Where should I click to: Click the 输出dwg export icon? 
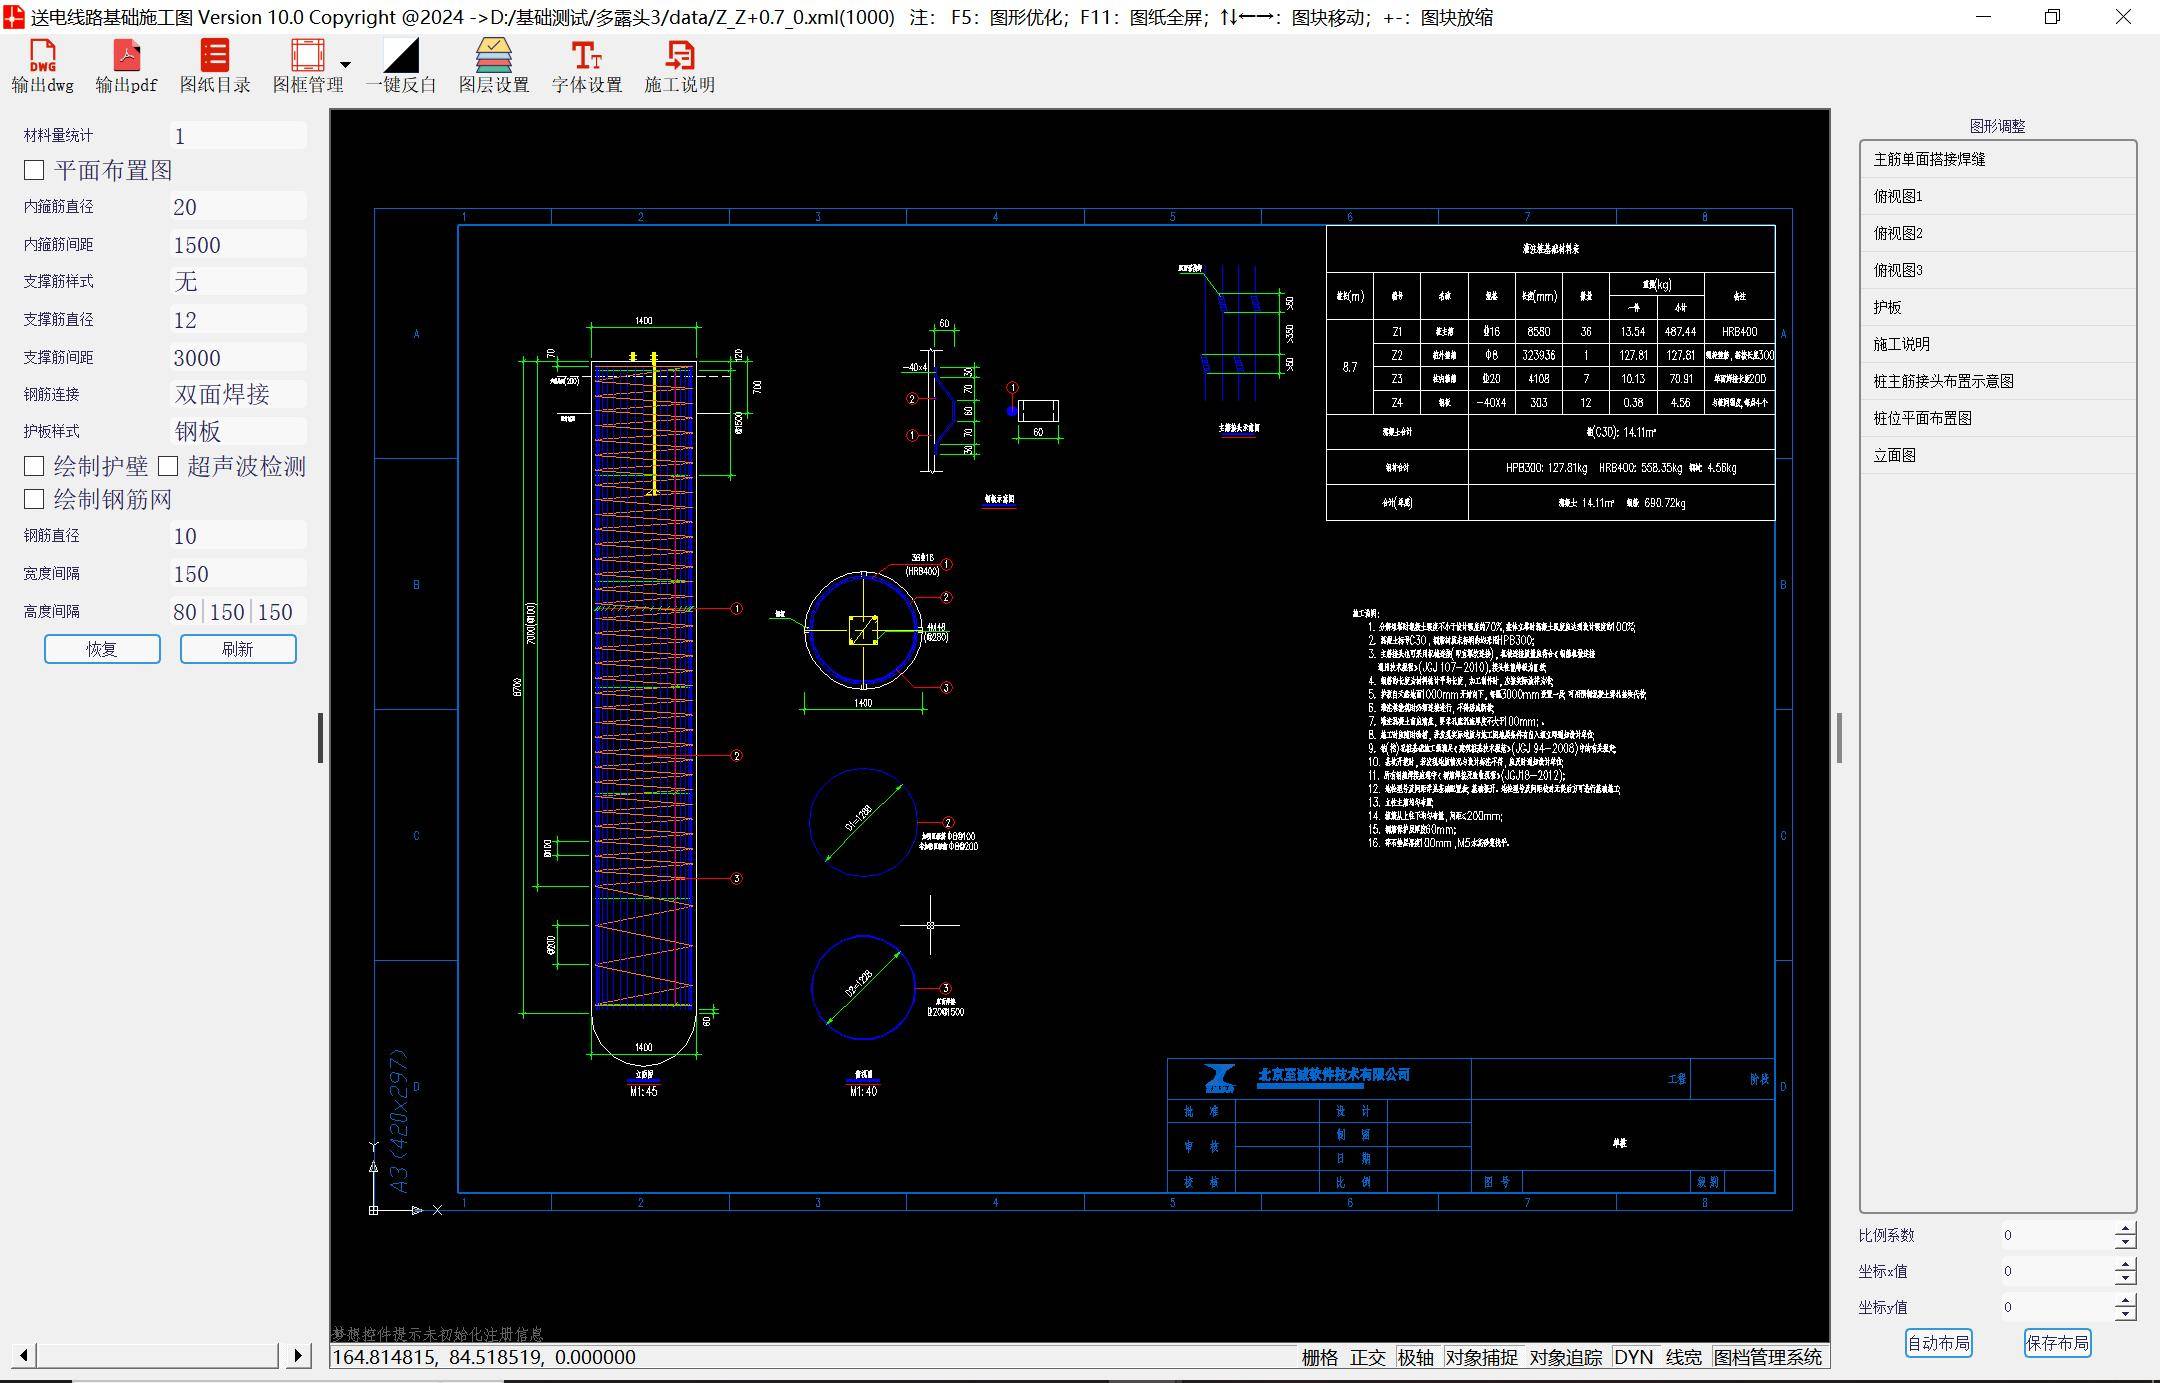pos(42,56)
